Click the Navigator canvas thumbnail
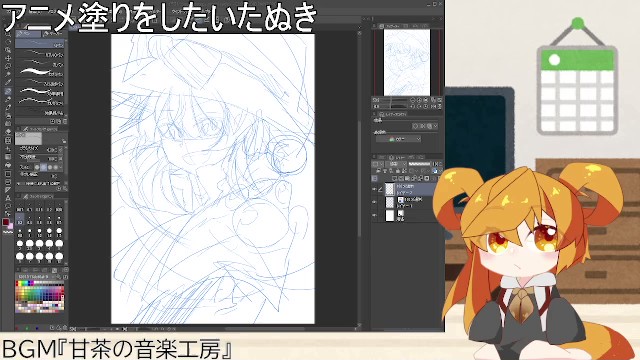The image size is (640, 360). tap(407, 62)
